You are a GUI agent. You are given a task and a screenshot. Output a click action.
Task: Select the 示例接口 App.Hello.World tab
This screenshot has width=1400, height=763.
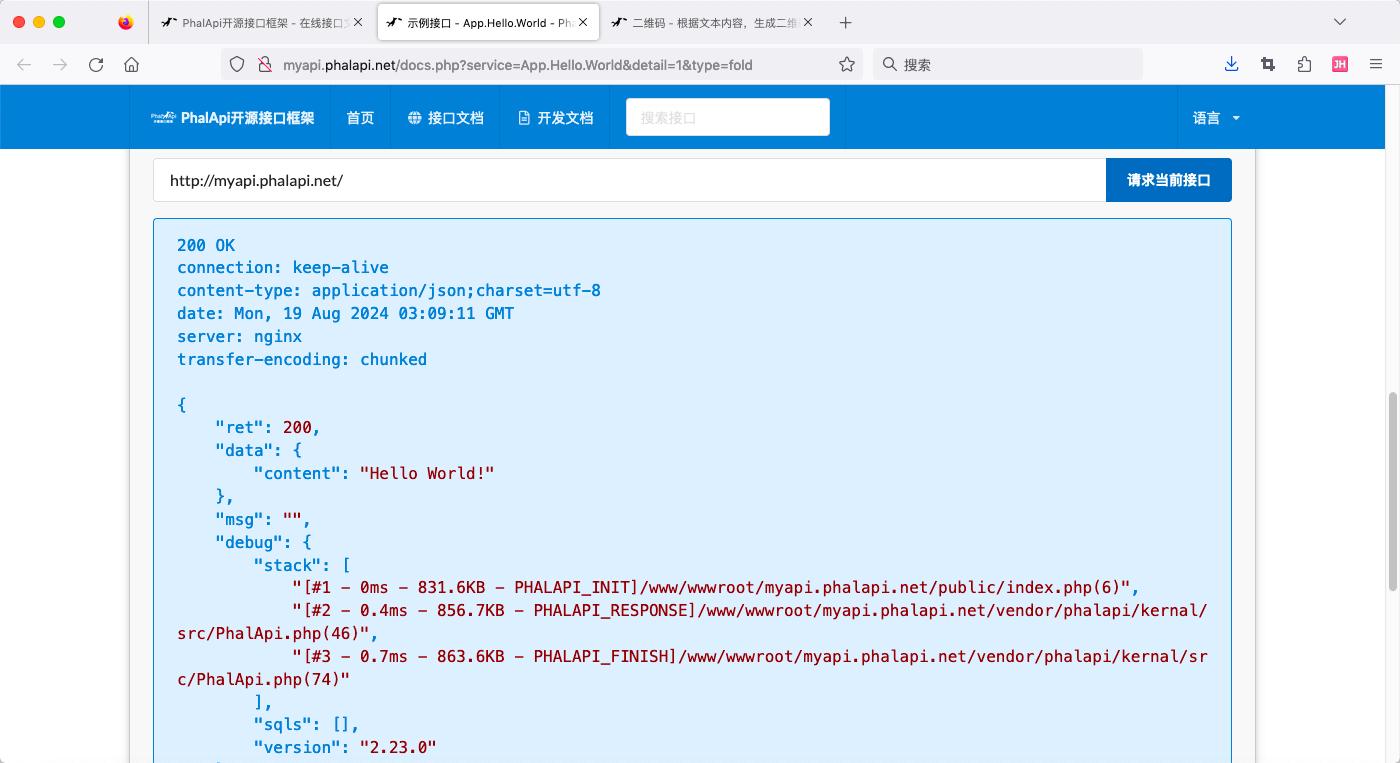pos(489,22)
